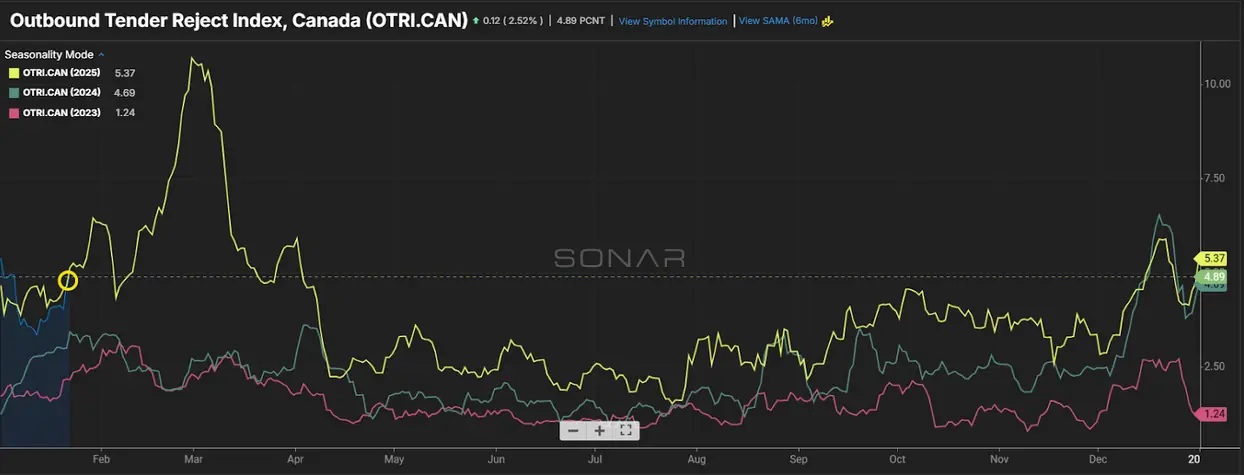Click the yellow circle marker on chart
The width and height of the screenshot is (1244, 475).
(x=68, y=281)
